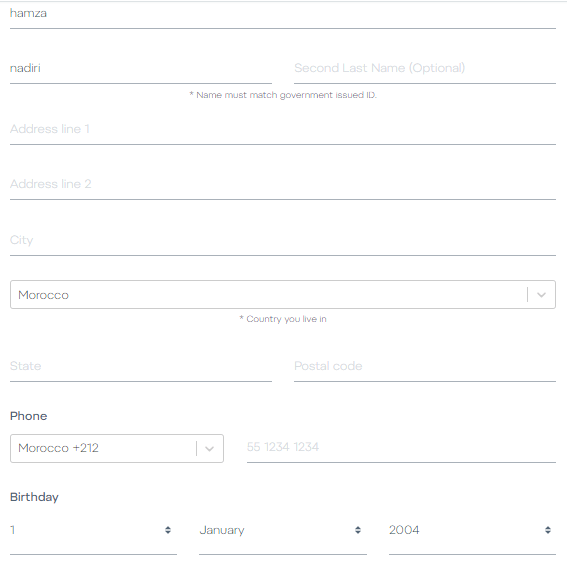Screen dimensions: 567x581
Task: Click the up-down arrows of the 2004 selector
Action: tap(548, 530)
